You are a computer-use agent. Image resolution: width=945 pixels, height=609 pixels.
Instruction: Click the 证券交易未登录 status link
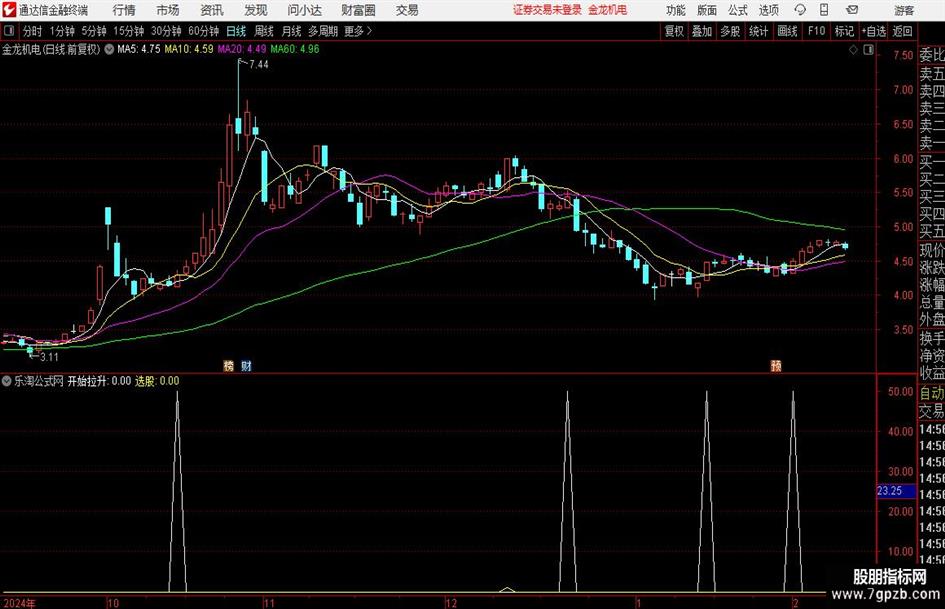pos(547,10)
